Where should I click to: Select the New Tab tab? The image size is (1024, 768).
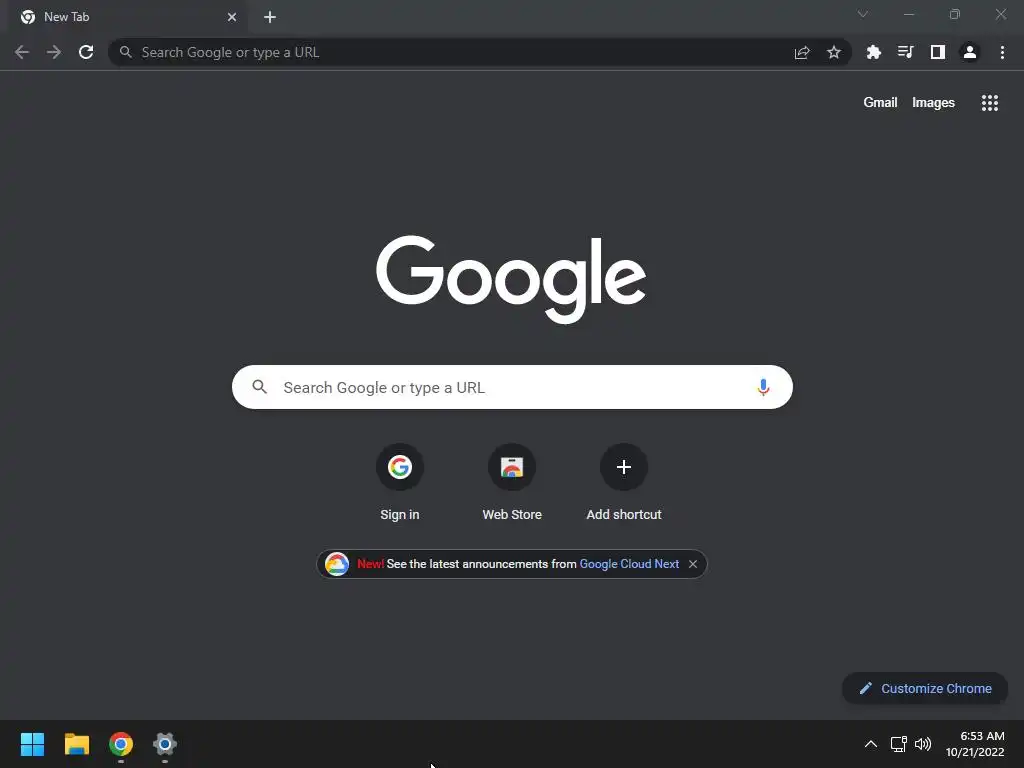click(129, 17)
